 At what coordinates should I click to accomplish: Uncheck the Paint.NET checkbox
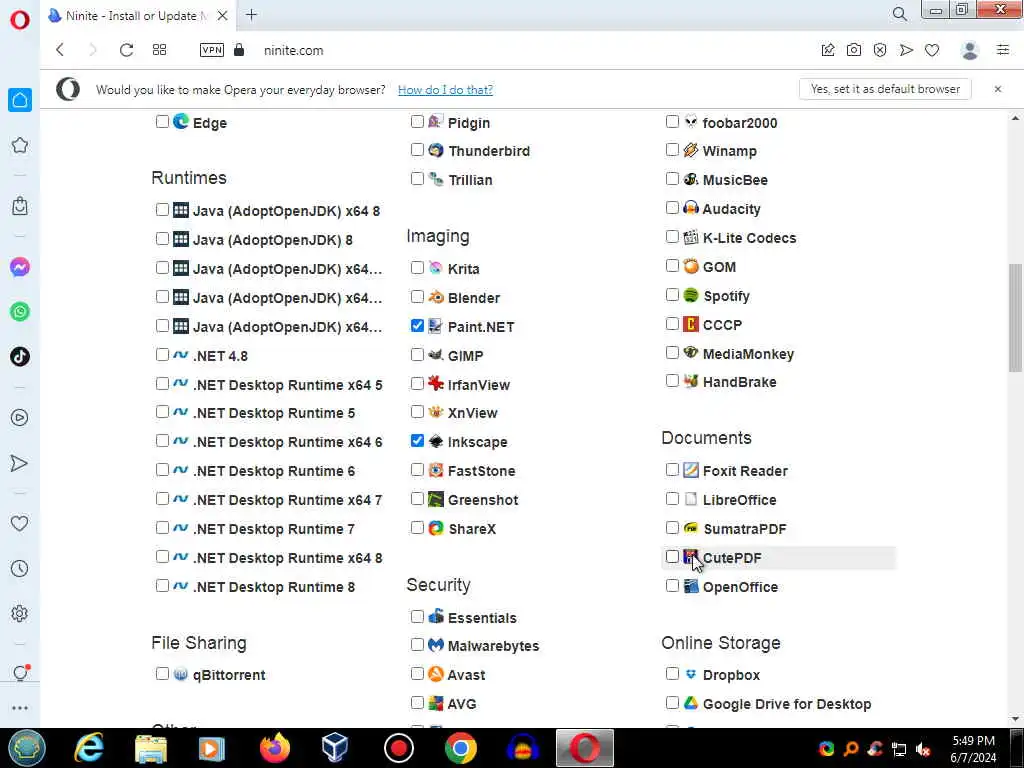tap(417, 325)
